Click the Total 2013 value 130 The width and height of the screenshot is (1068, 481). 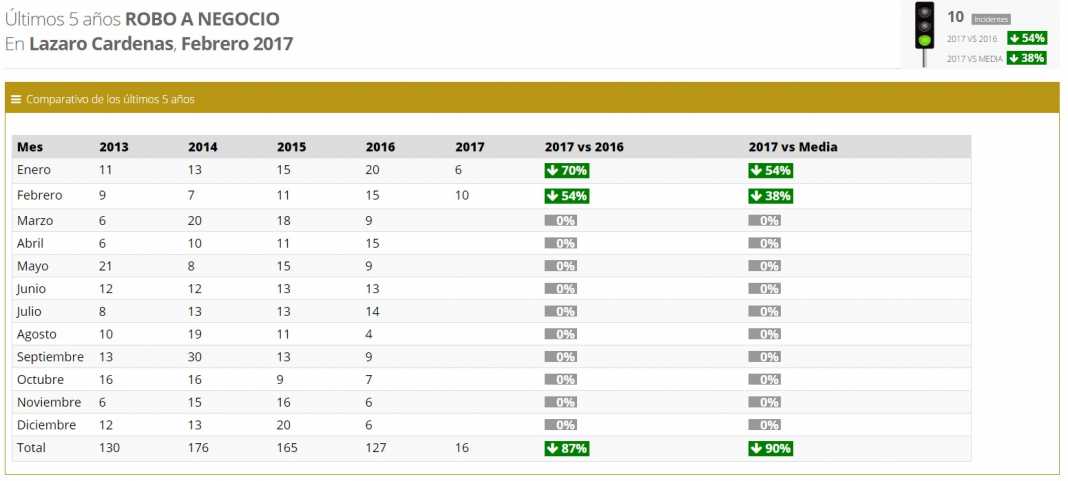coord(110,448)
